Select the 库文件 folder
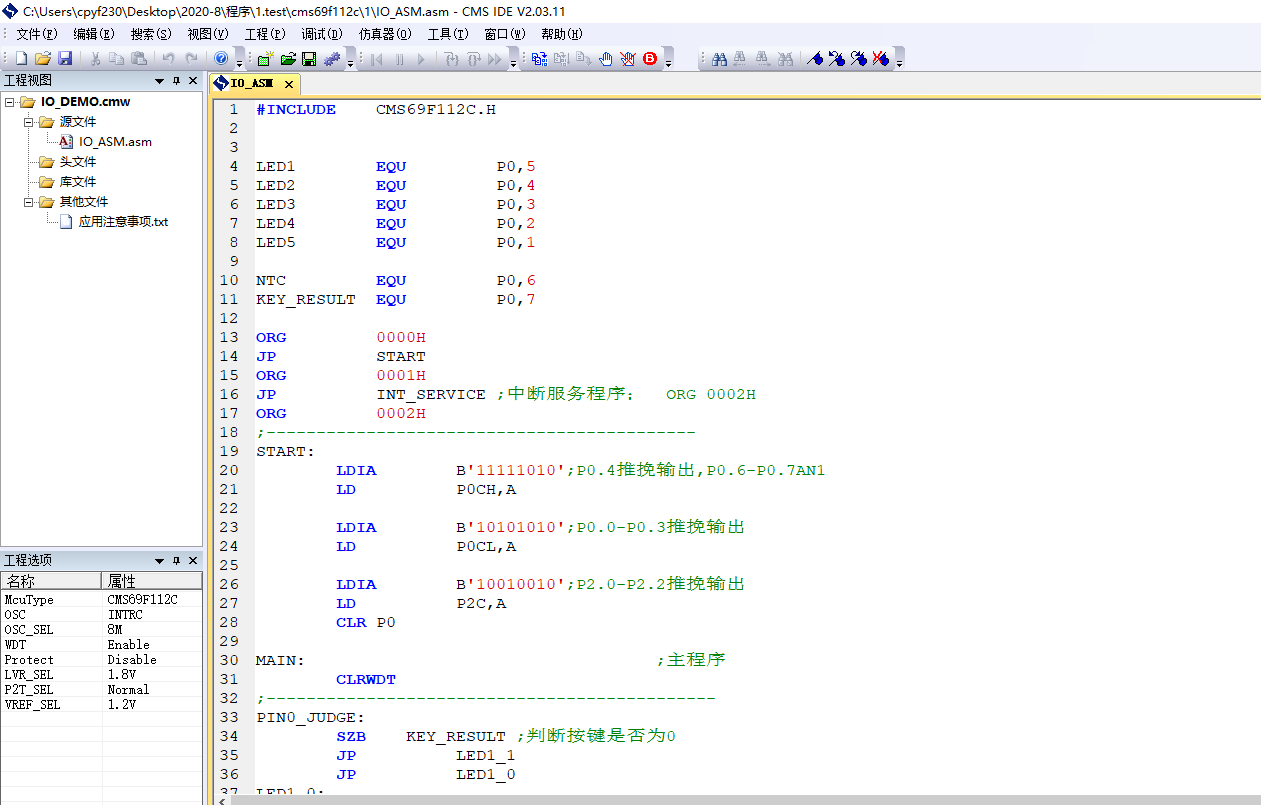The width and height of the screenshot is (1261, 805). click(x=77, y=182)
